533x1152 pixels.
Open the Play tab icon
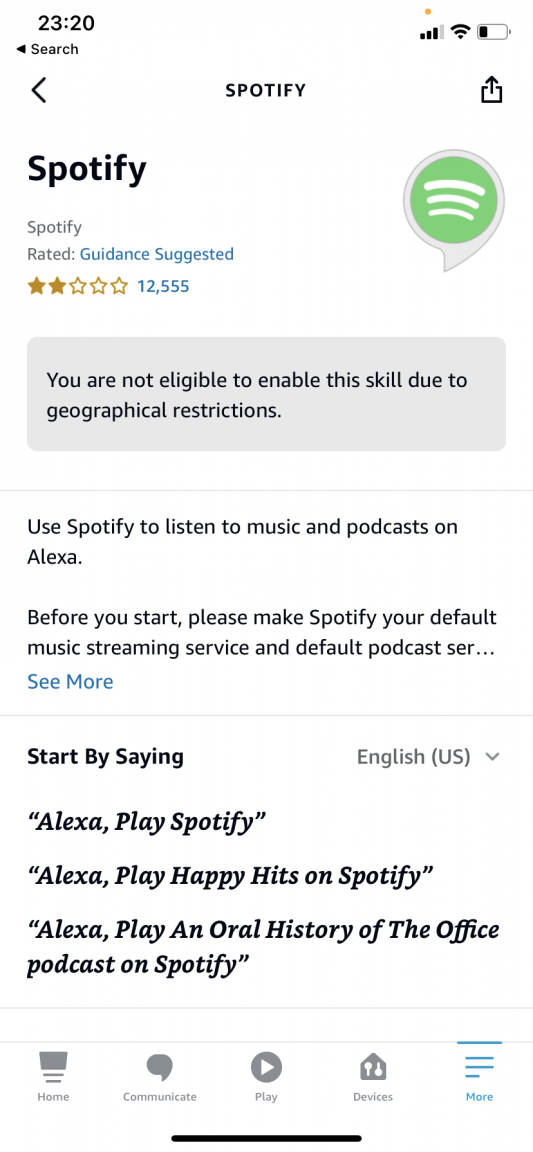266,1076
